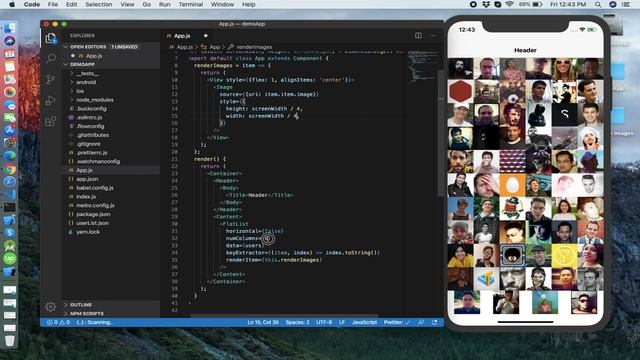
Task: Click the Dropbox icon in menu bar
Action: [486, 4]
